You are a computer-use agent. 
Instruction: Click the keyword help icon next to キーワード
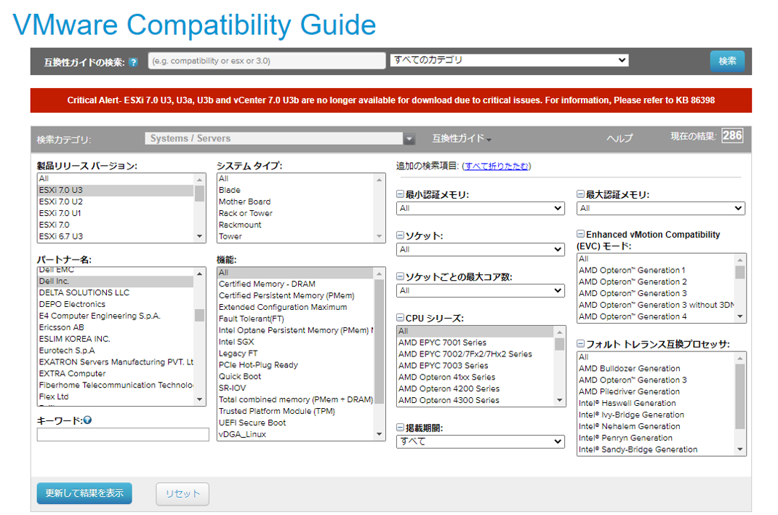point(87,420)
